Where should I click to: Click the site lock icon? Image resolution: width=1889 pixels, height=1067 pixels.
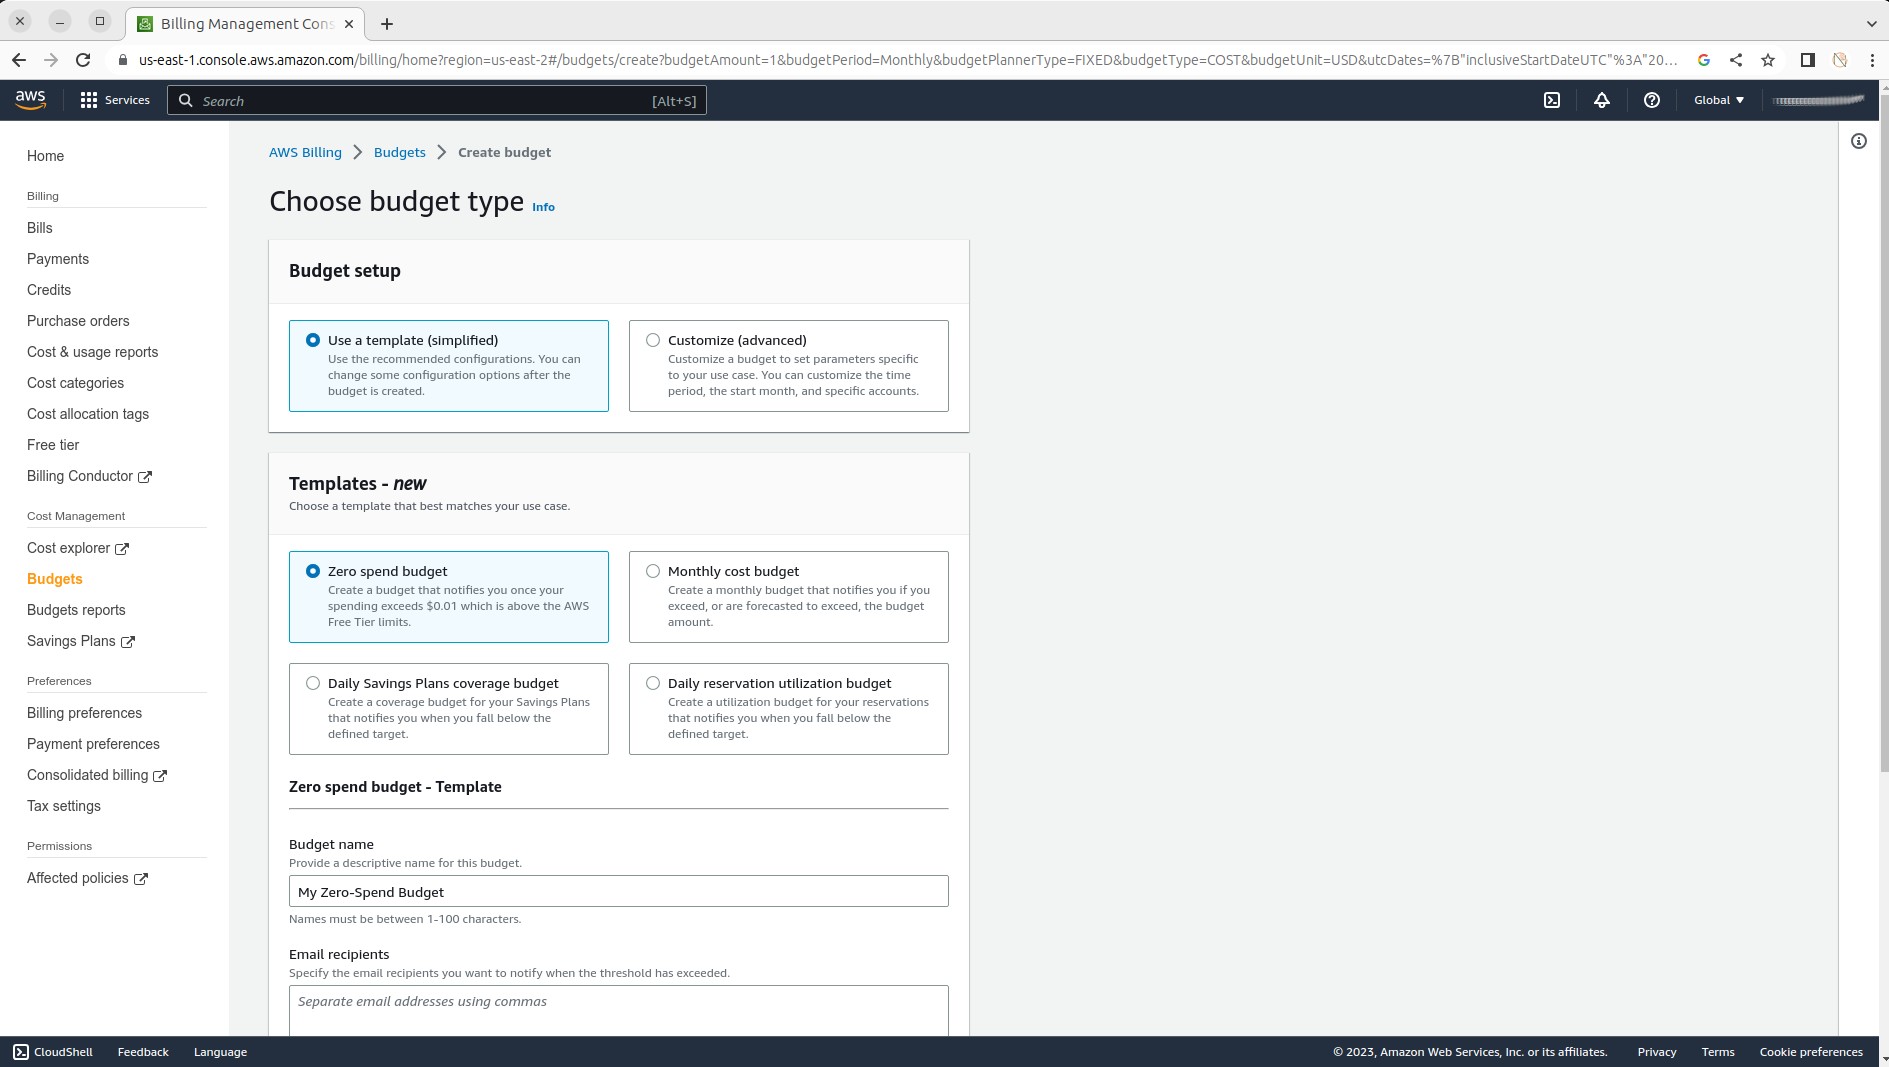click(x=123, y=60)
